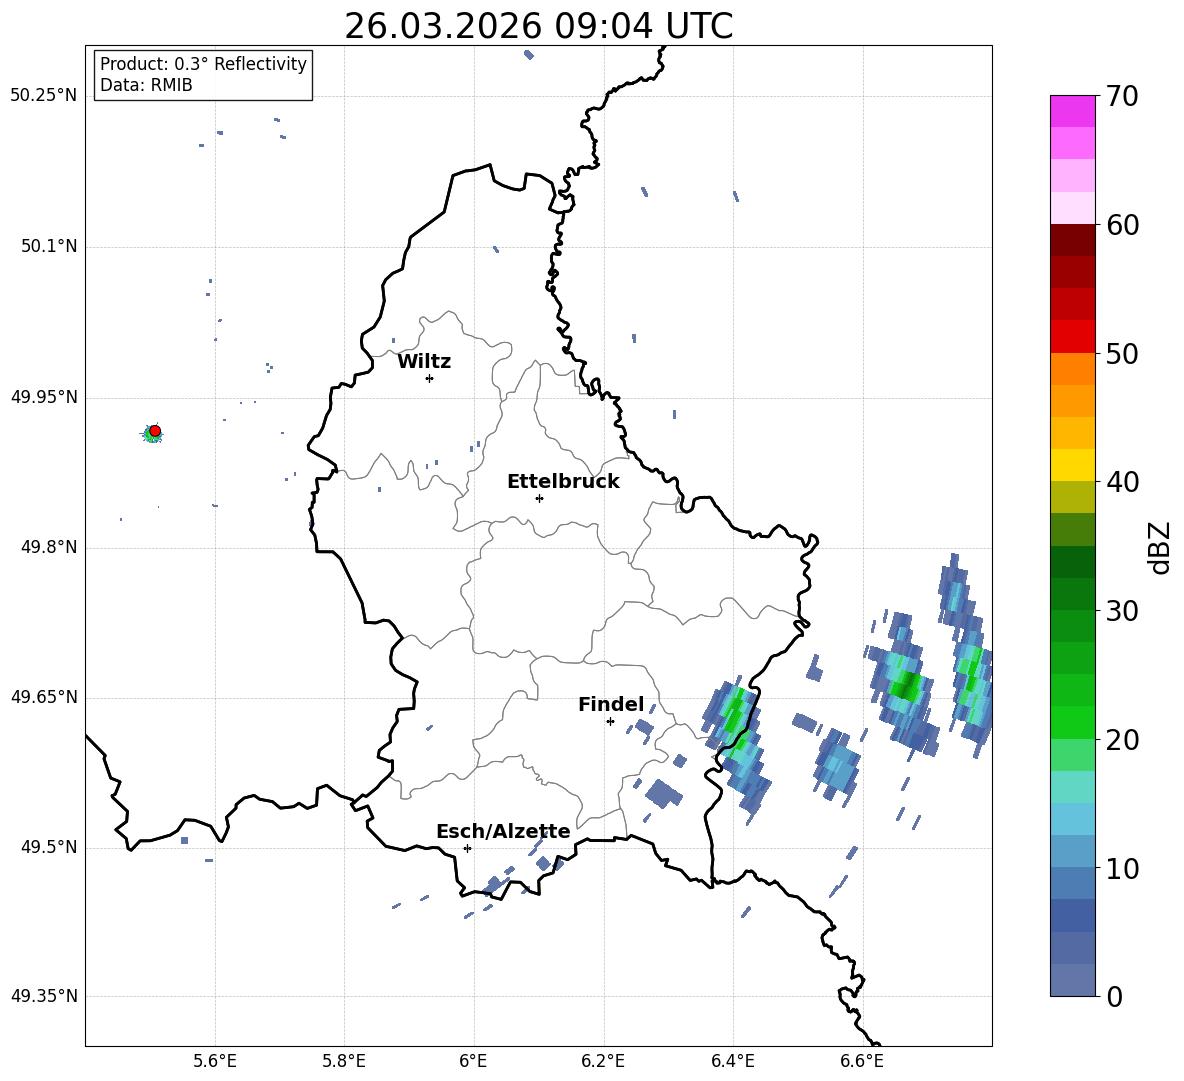
Task: Click the dark red colorbar segment below 60
Action: pyautogui.click(x=1072, y=240)
